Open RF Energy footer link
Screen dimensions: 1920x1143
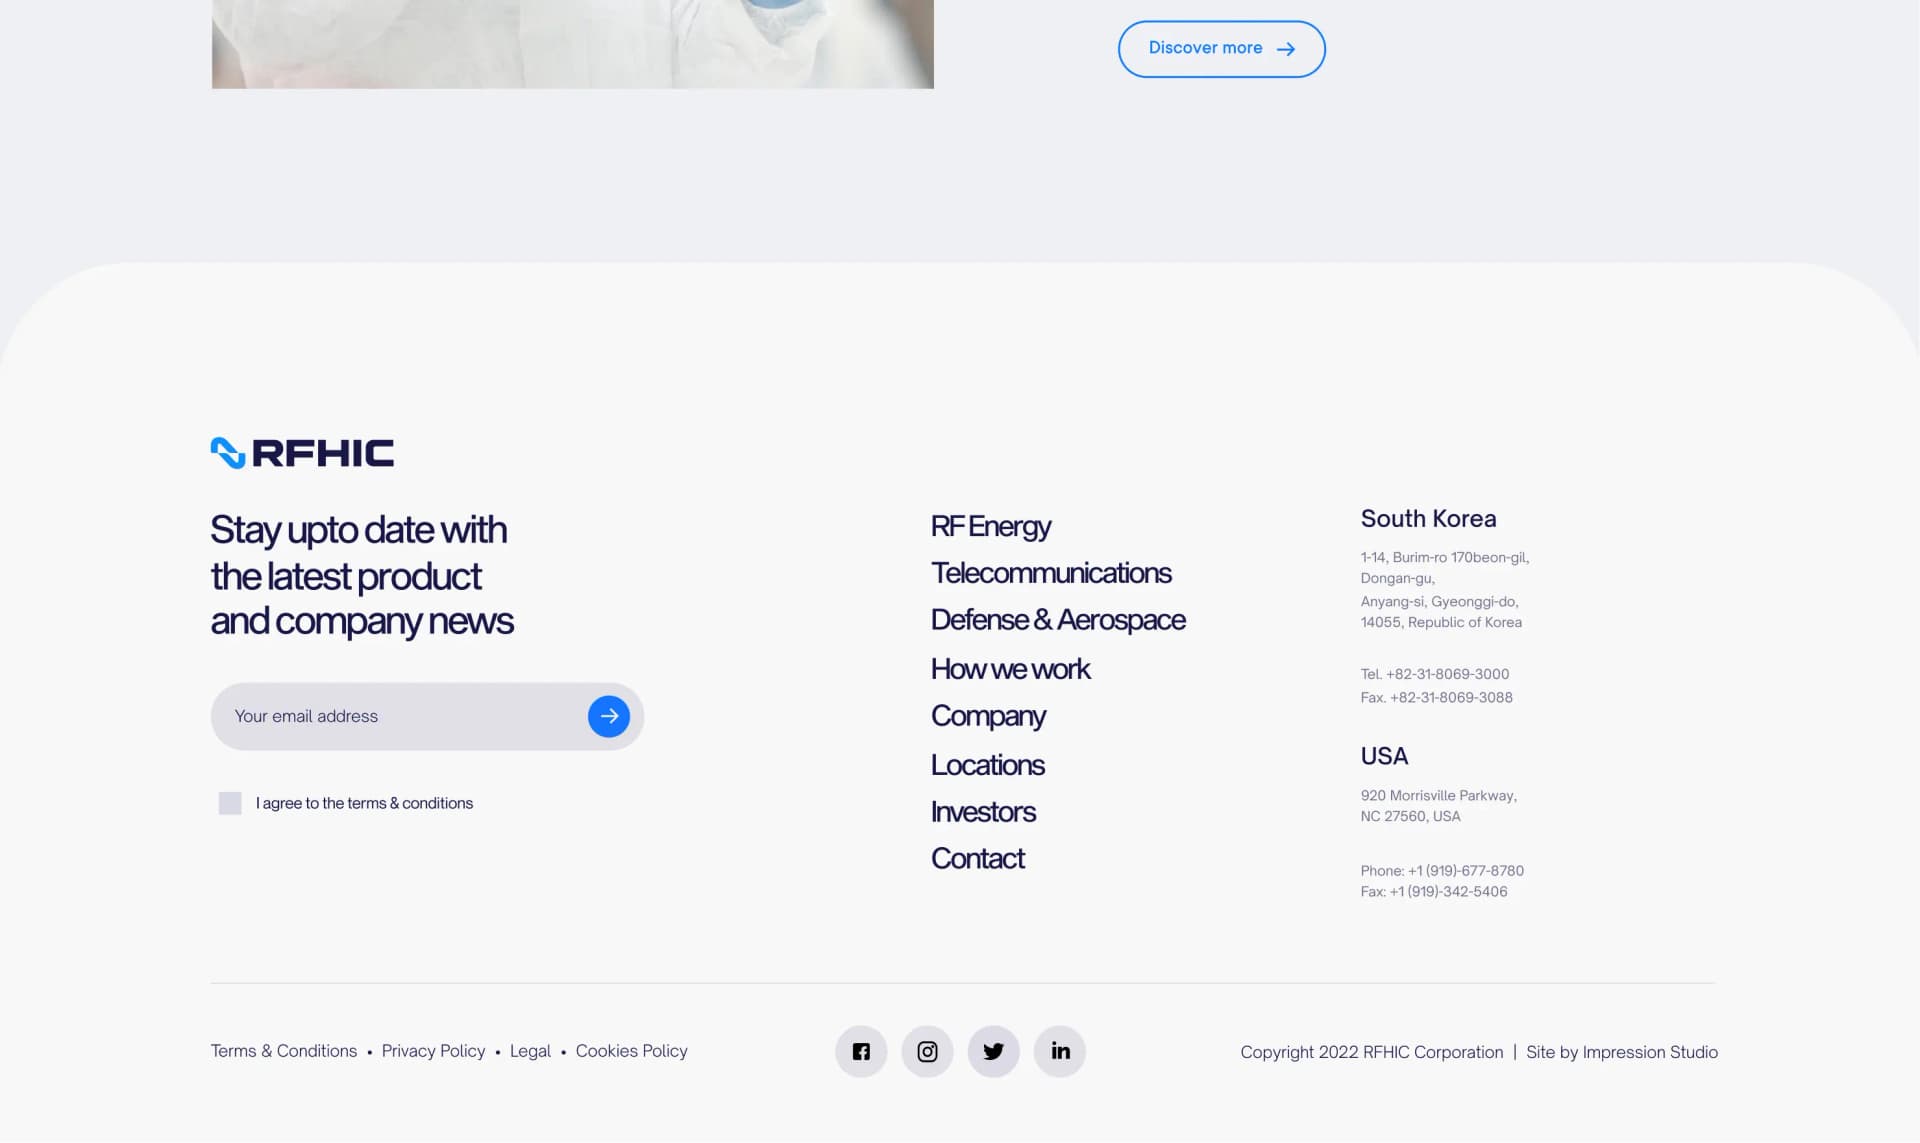pyautogui.click(x=990, y=526)
